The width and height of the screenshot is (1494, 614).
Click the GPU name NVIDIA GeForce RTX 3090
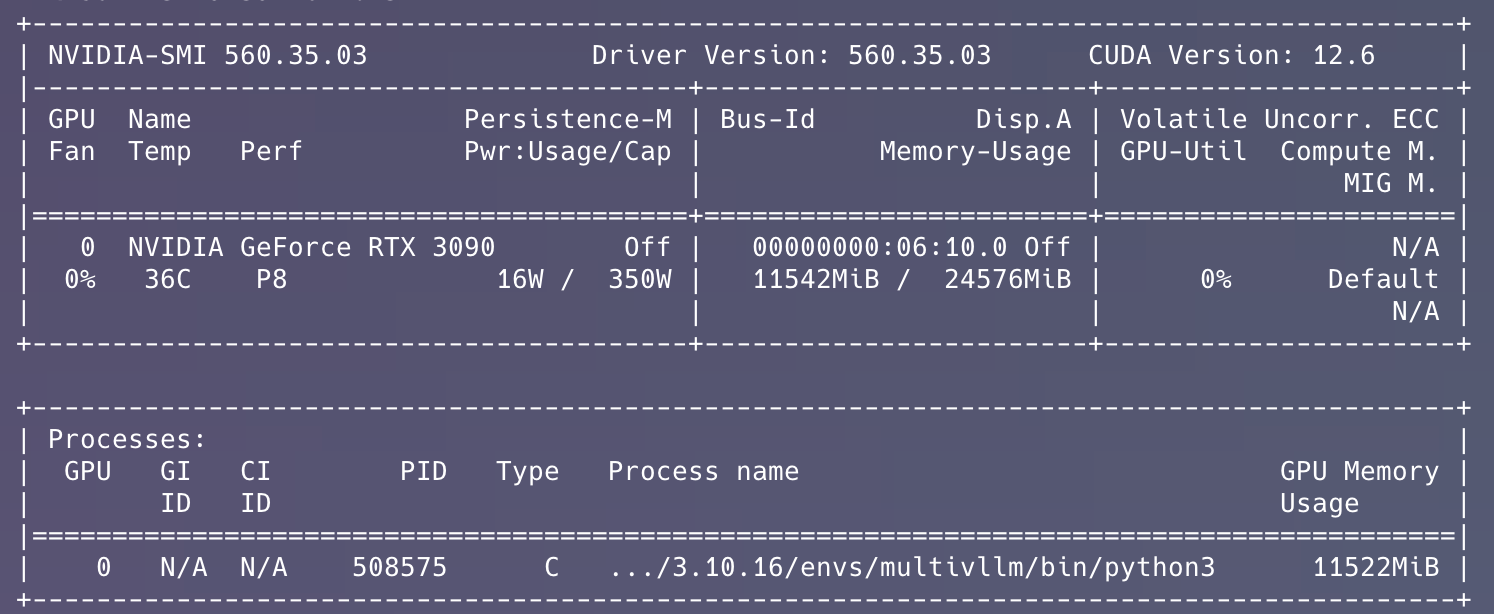coord(311,247)
